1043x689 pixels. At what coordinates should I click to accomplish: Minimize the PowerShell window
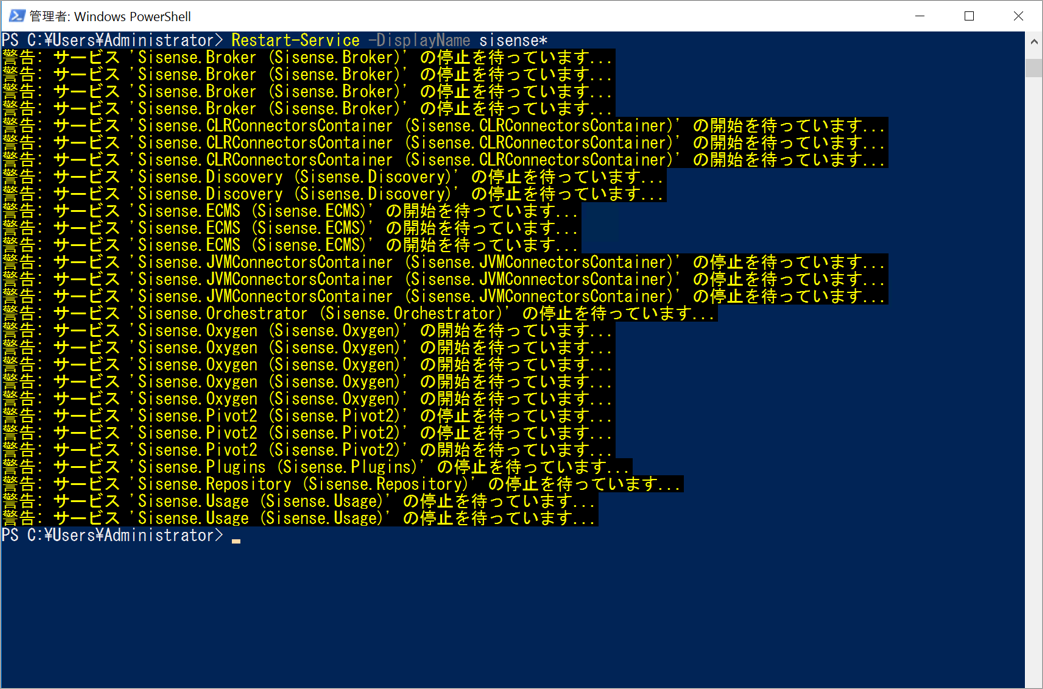click(x=920, y=16)
